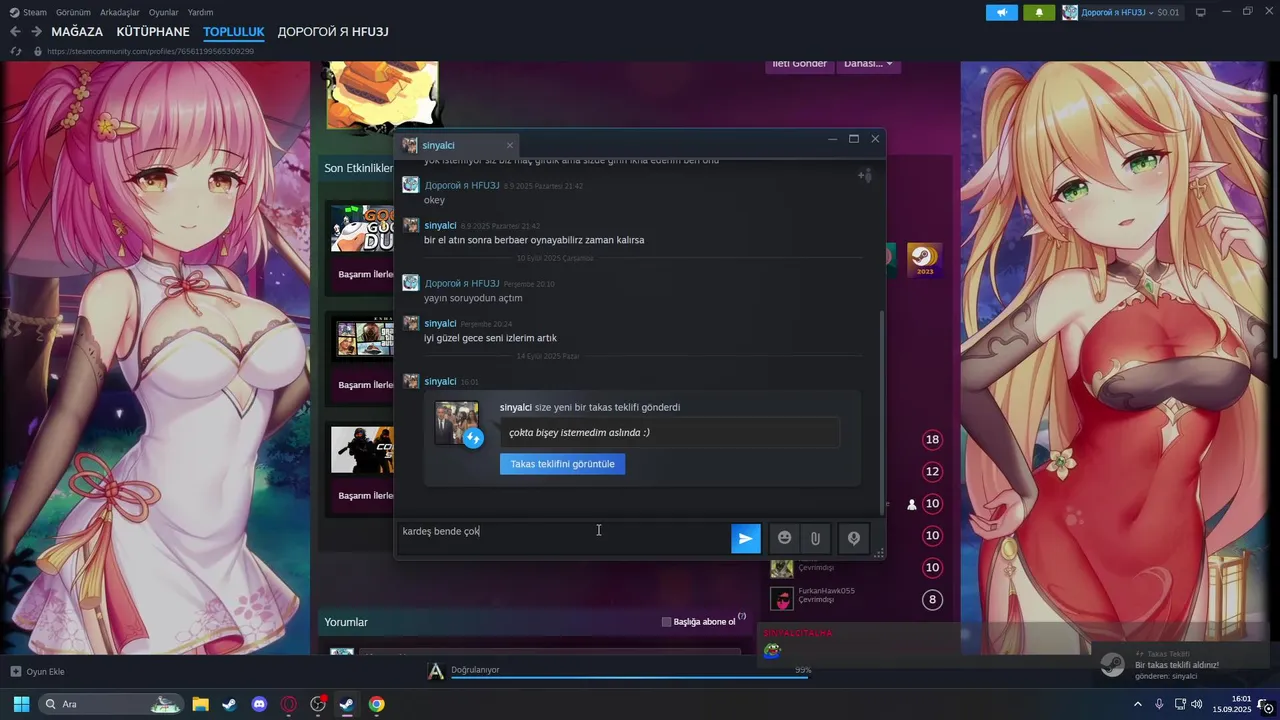Click the profile URL address bar
Viewport: 1280px width, 720px height.
point(150,51)
